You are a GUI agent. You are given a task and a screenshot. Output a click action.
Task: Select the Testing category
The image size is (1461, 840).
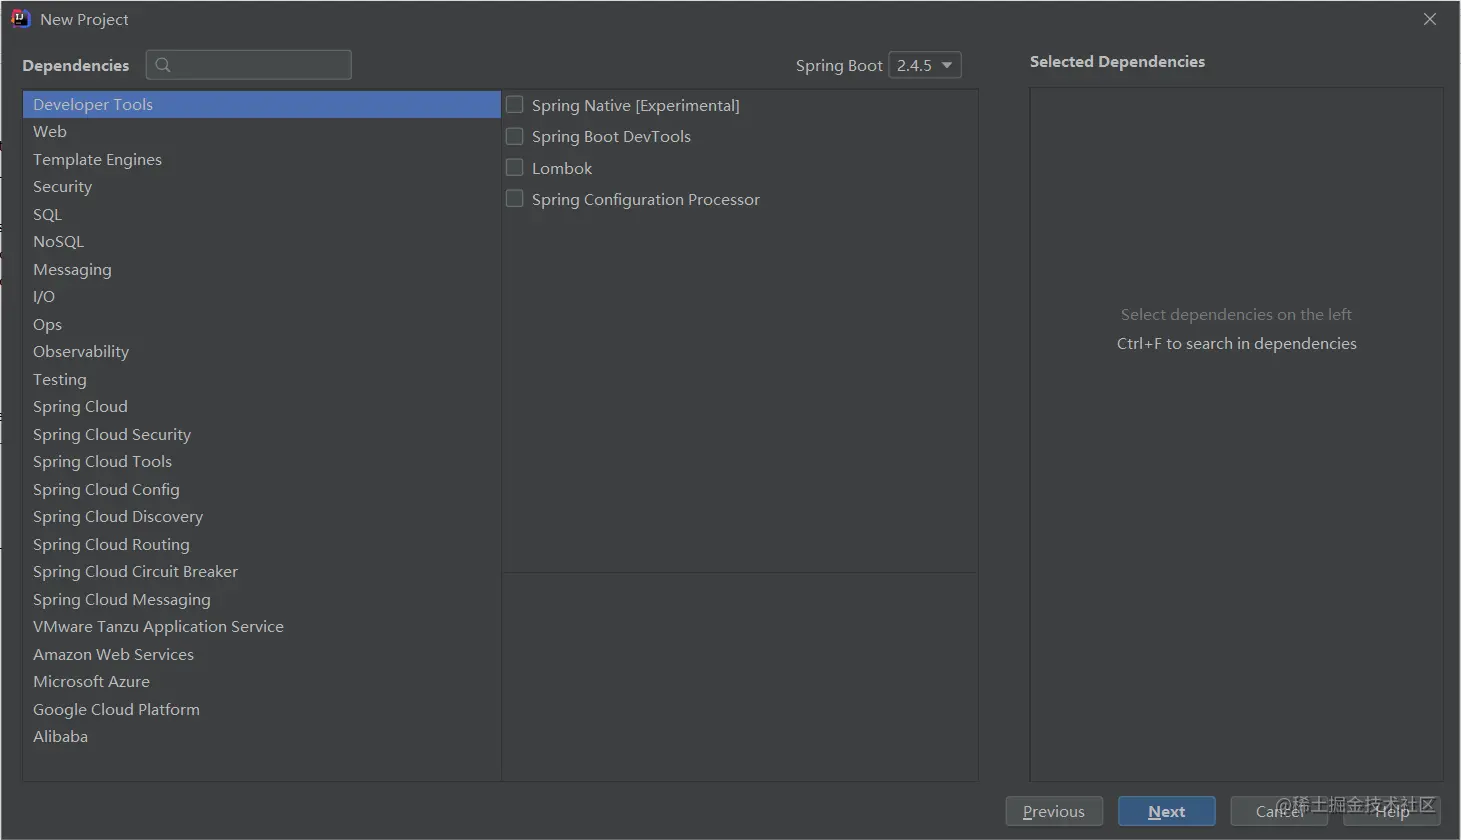(x=262, y=379)
